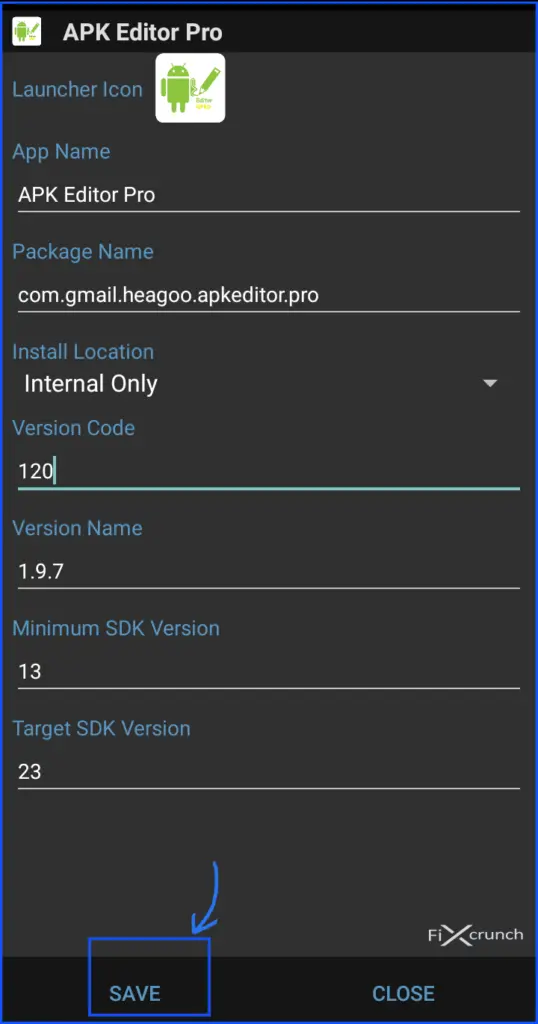The image size is (538, 1024).
Task: Open the Install Location dropdown arrow
Action: 490,383
